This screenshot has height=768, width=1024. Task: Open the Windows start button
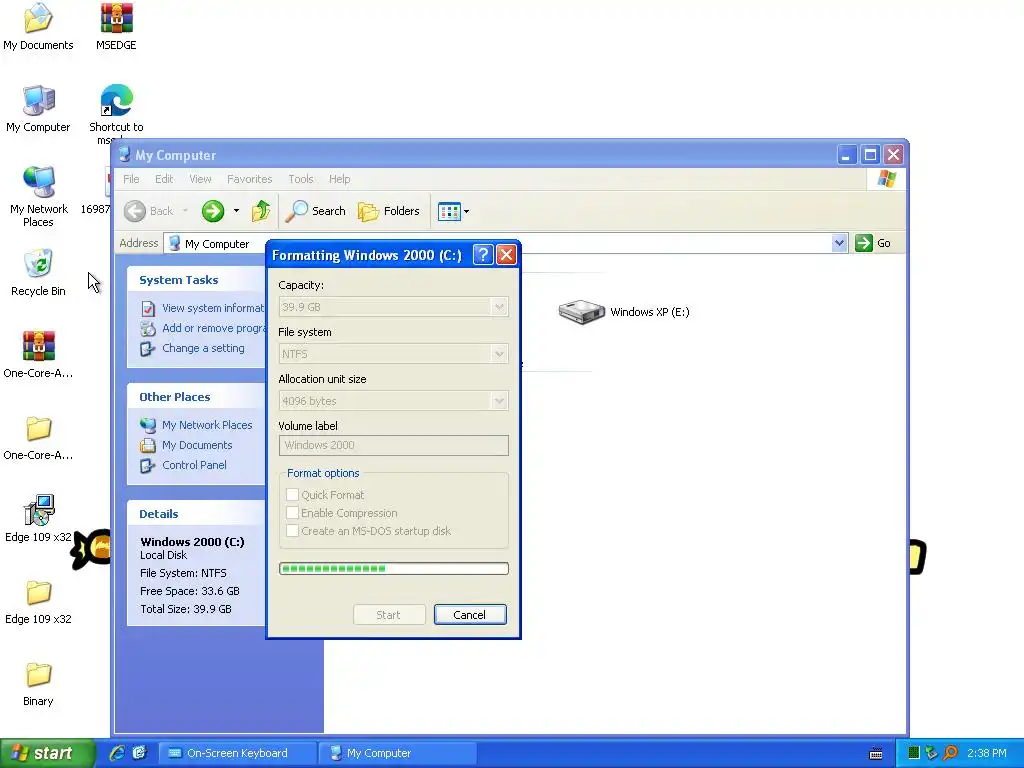pyautogui.click(x=47, y=753)
